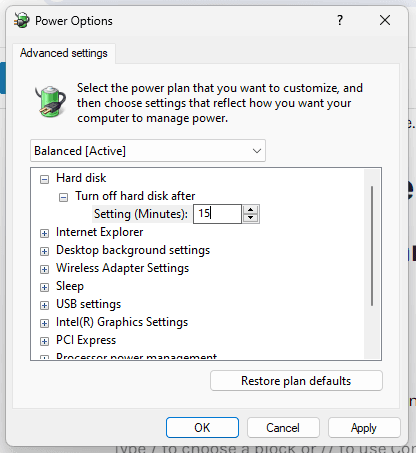416x453 pixels.
Task: Switch to the Advanced settings tab
Action: coord(64,53)
